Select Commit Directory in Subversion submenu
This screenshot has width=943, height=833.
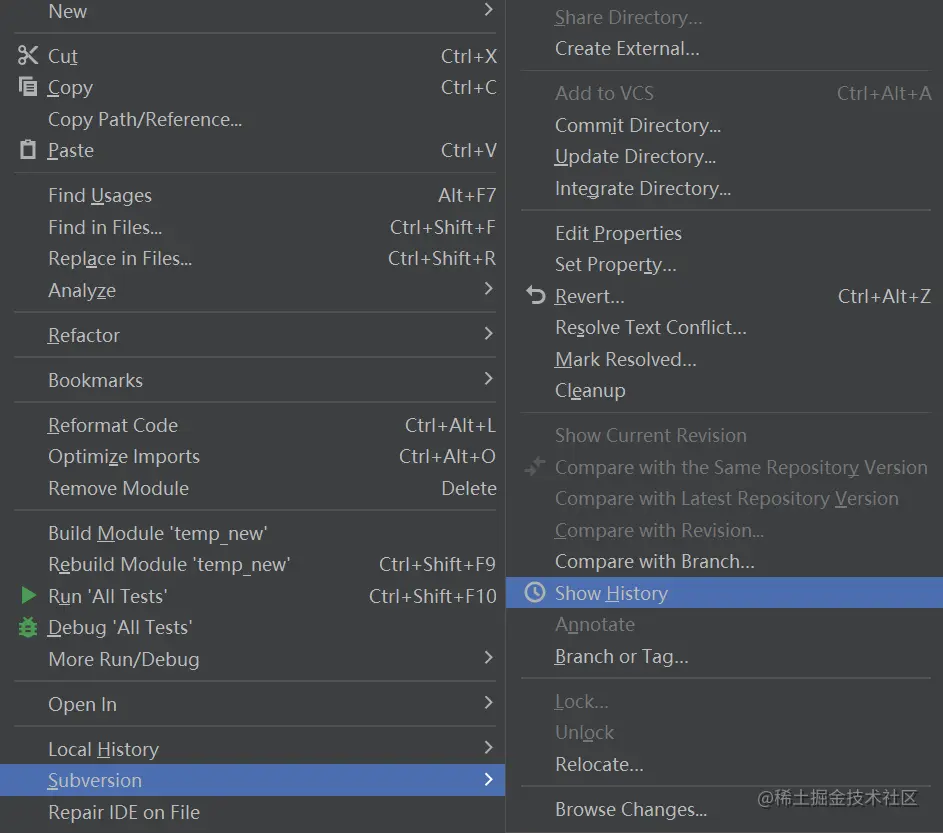pos(638,125)
